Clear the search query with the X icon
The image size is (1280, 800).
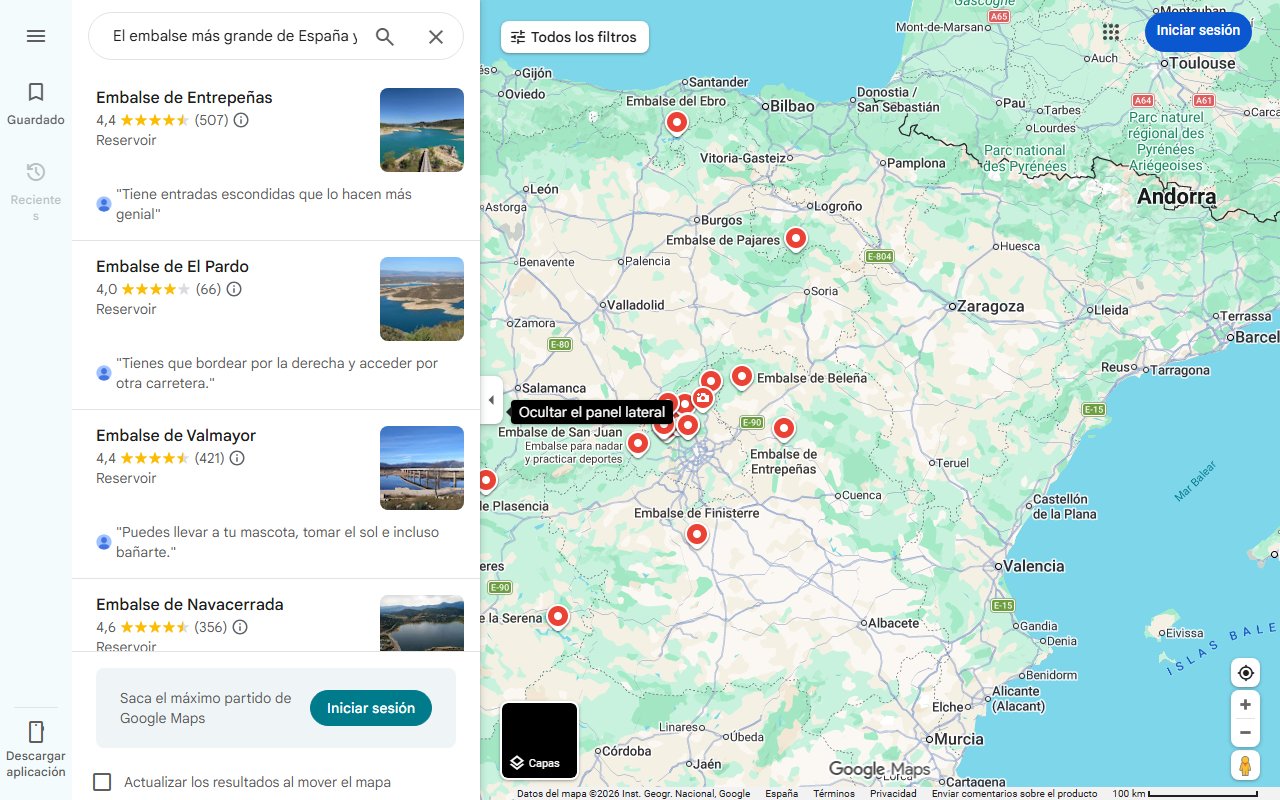436,36
